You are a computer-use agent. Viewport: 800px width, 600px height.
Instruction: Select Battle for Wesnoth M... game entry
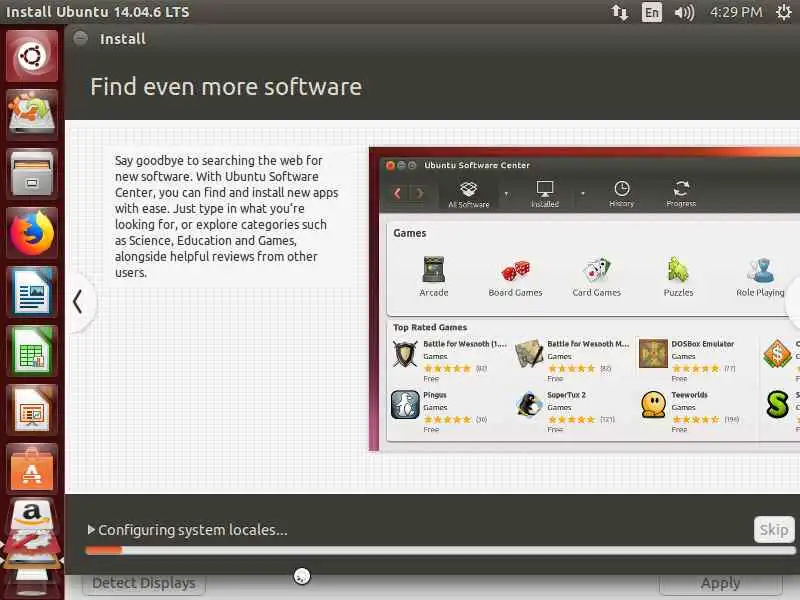pyautogui.click(x=572, y=360)
